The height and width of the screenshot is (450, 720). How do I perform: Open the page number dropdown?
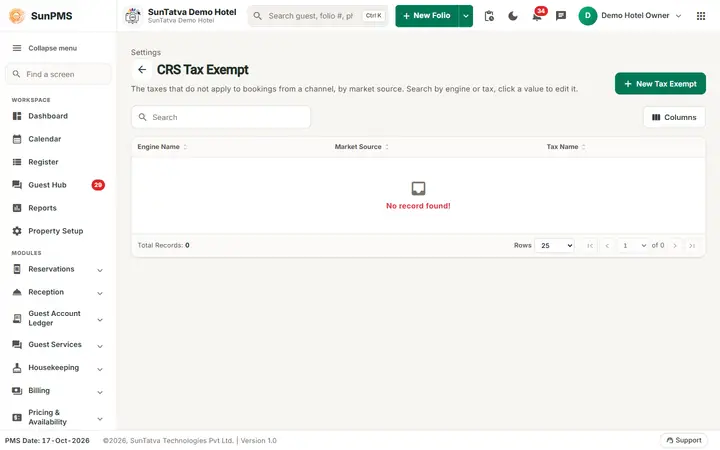pyautogui.click(x=632, y=246)
